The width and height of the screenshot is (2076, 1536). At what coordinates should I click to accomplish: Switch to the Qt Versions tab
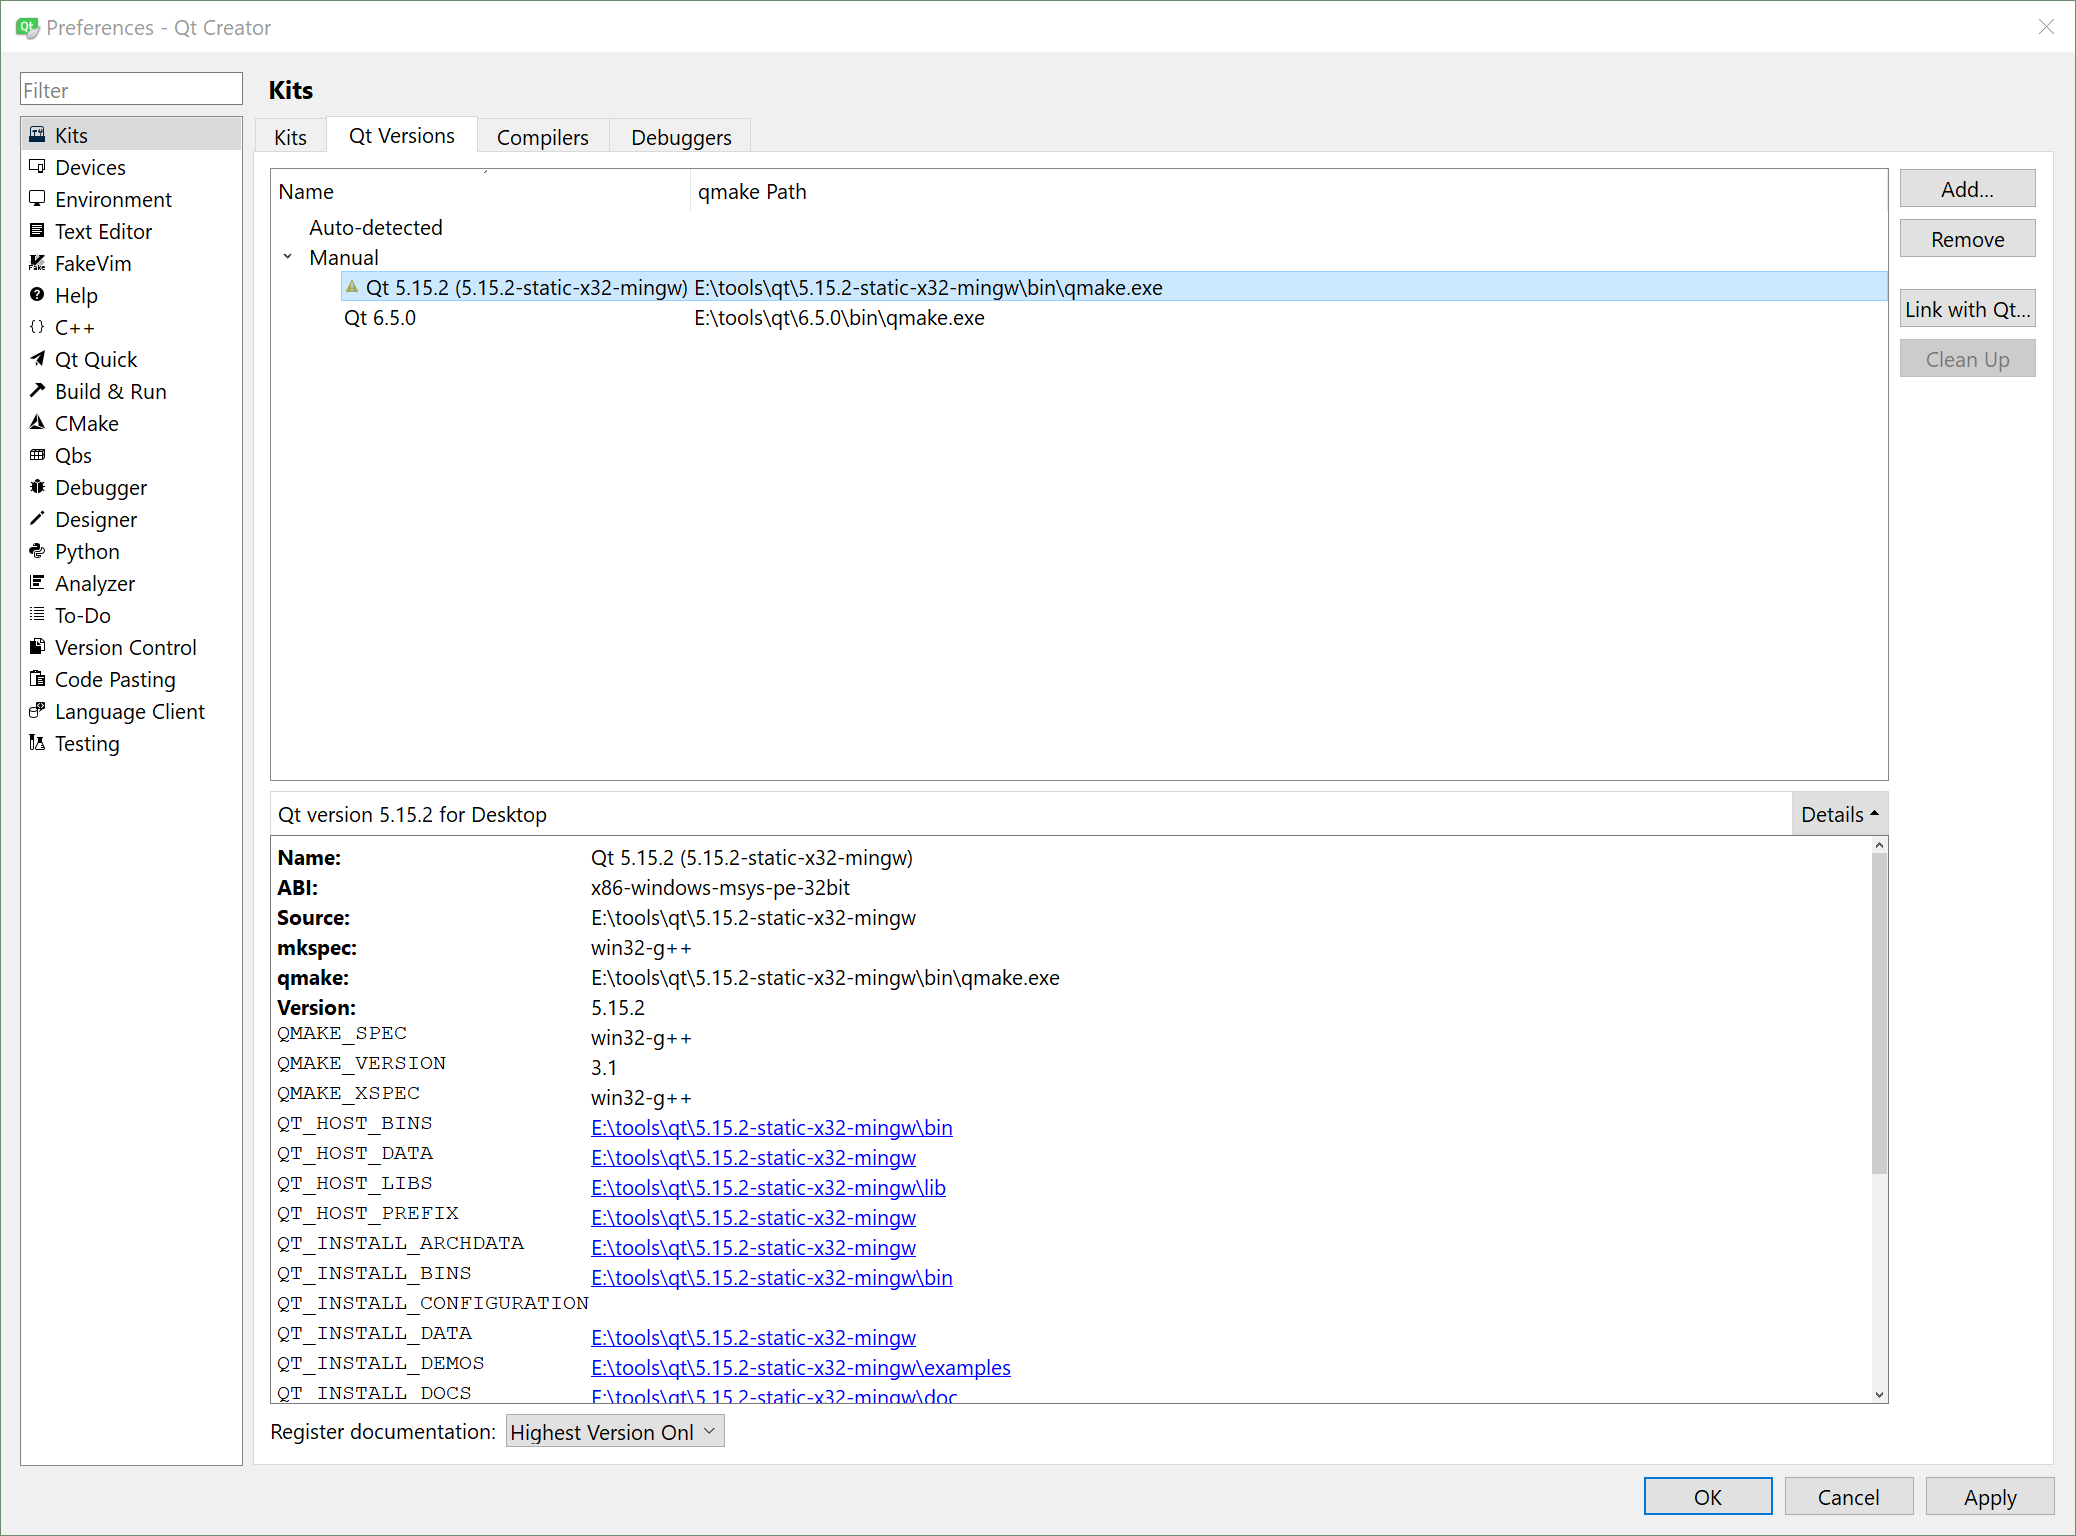(401, 136)
